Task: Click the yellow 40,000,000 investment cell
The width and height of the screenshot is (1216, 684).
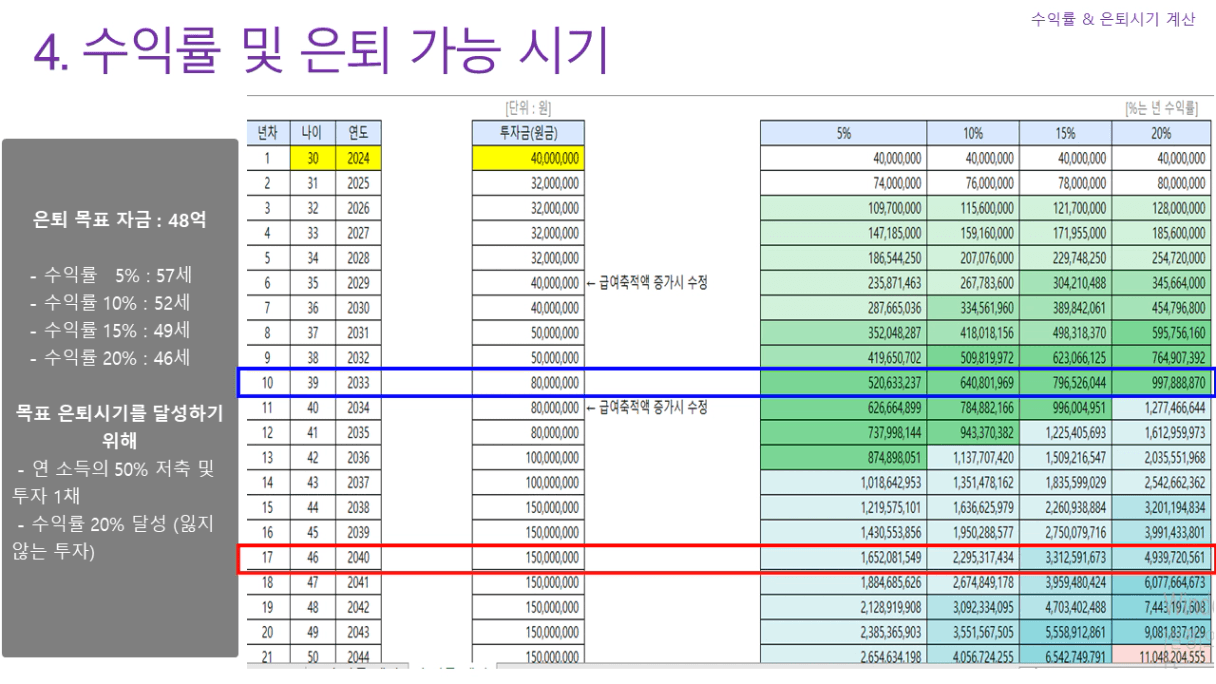Action: click(528, 158)
